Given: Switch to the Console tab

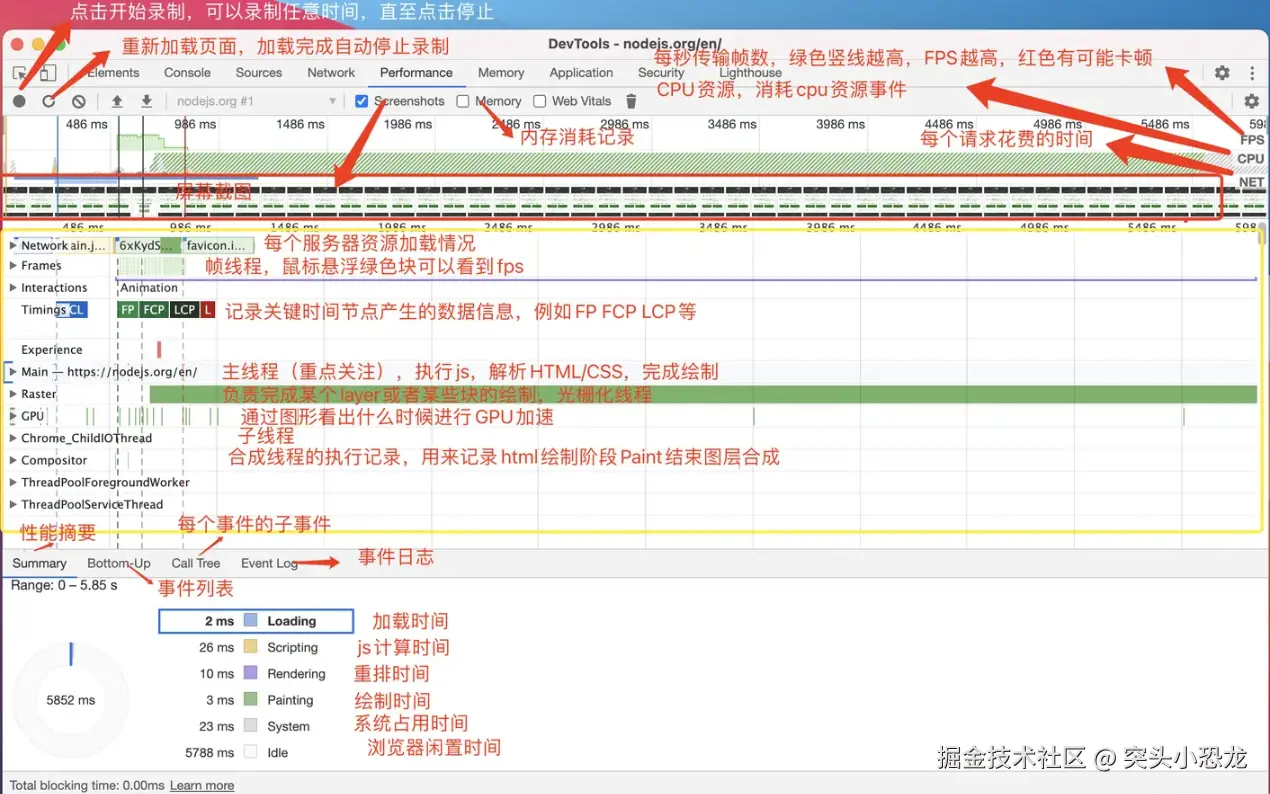Looking at the screenshot, I should (x=187, y=73).
